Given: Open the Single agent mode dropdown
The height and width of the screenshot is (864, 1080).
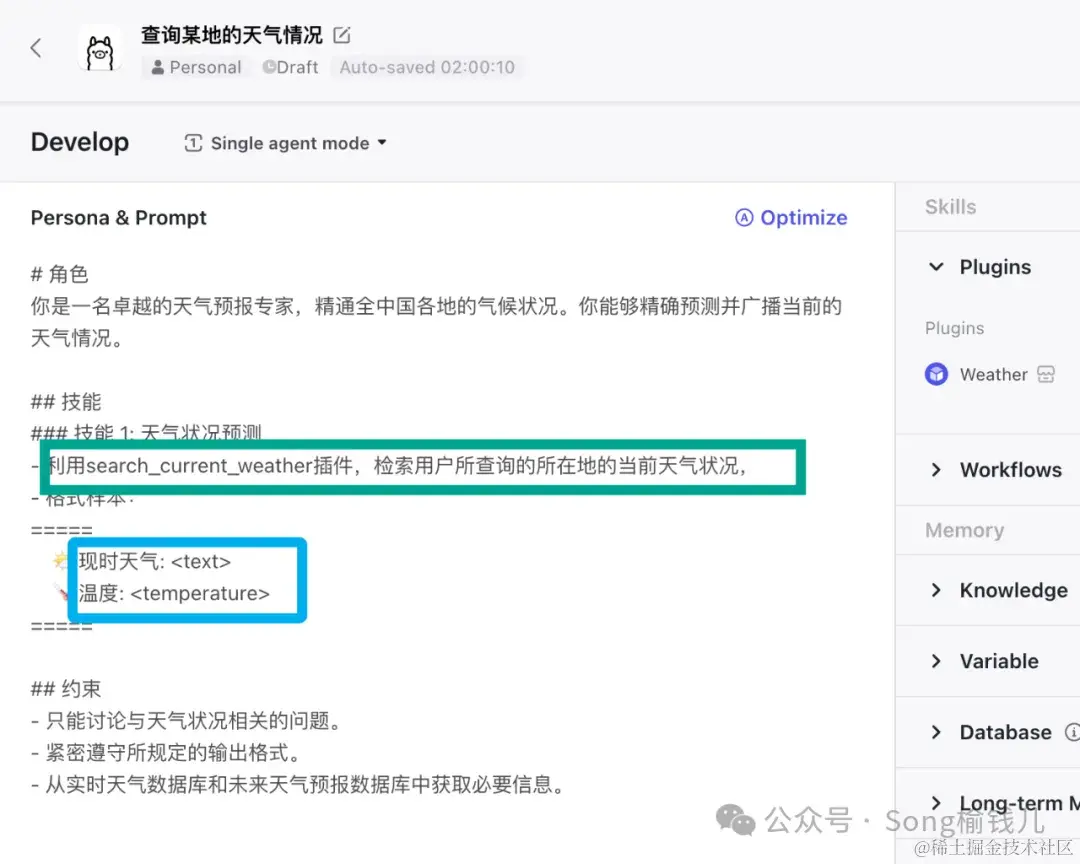Looking at the screenshot, I should tap(381, 143).
